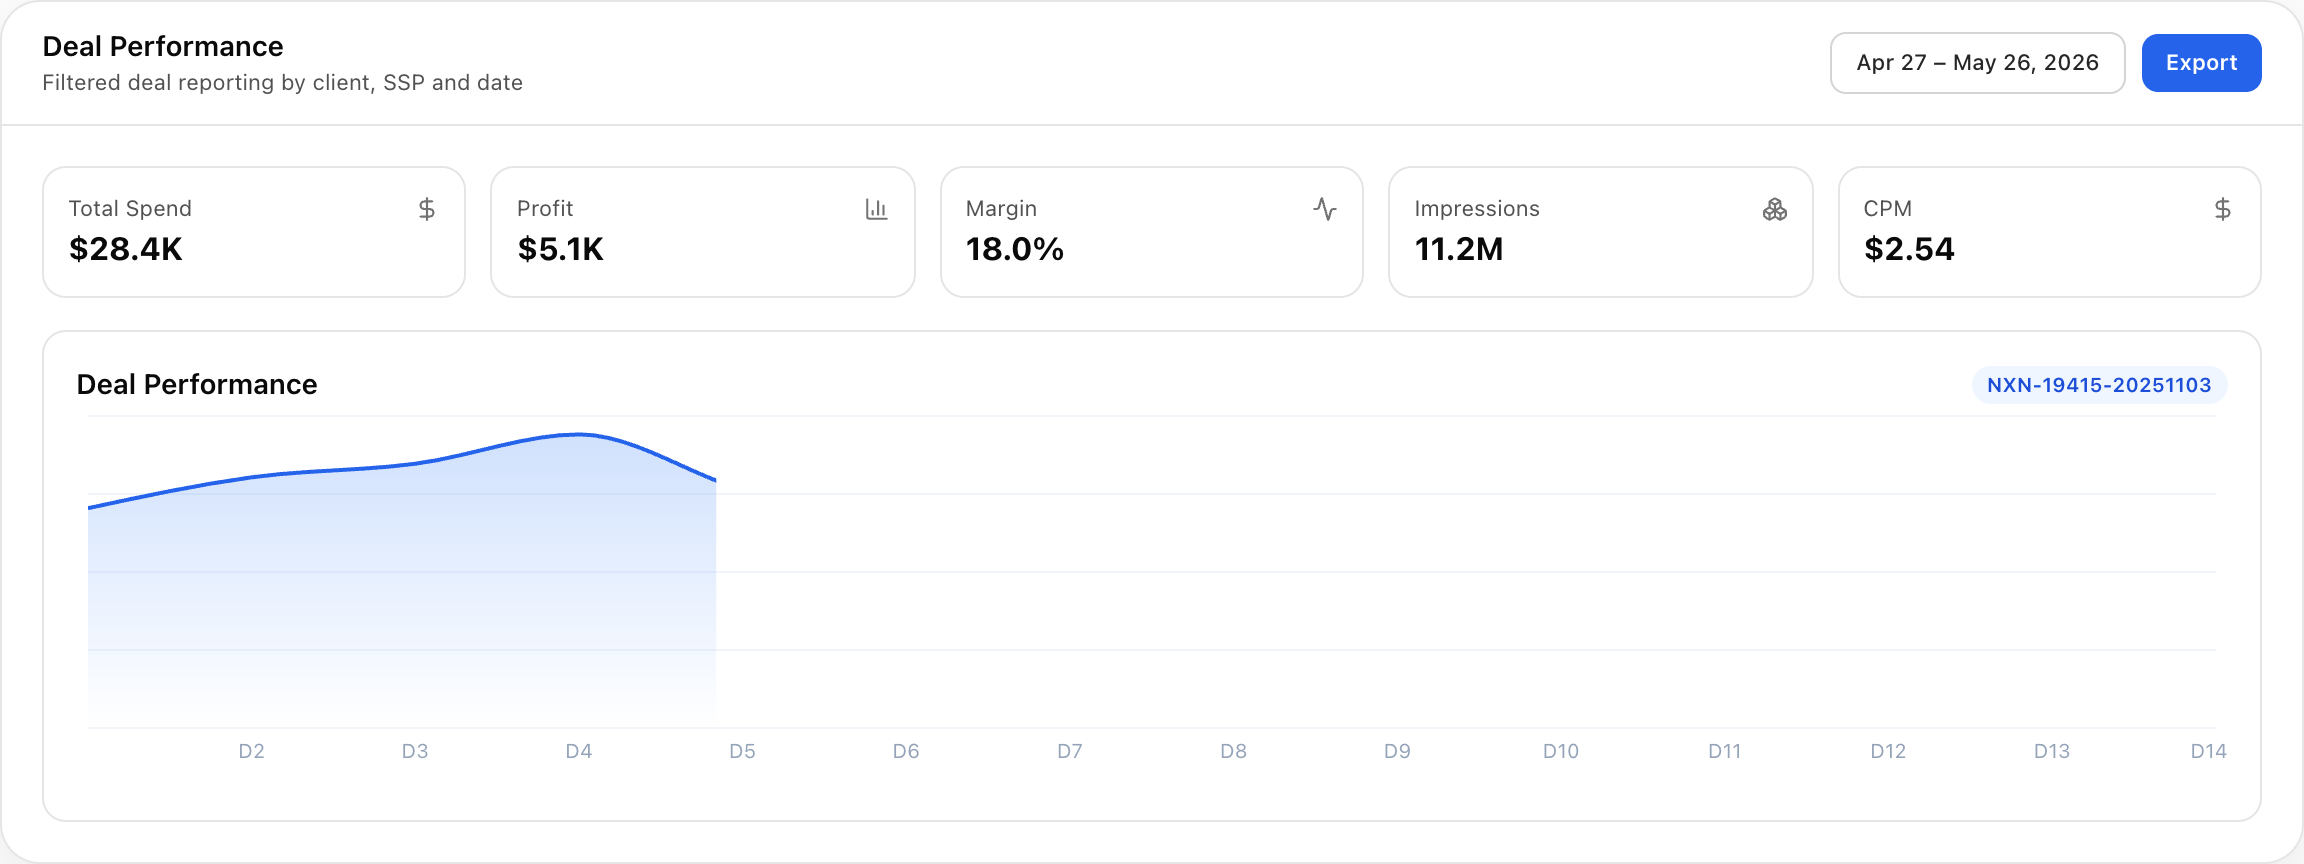Click the D14 axis label
2304x864 pixels.
click(2208, 751)
